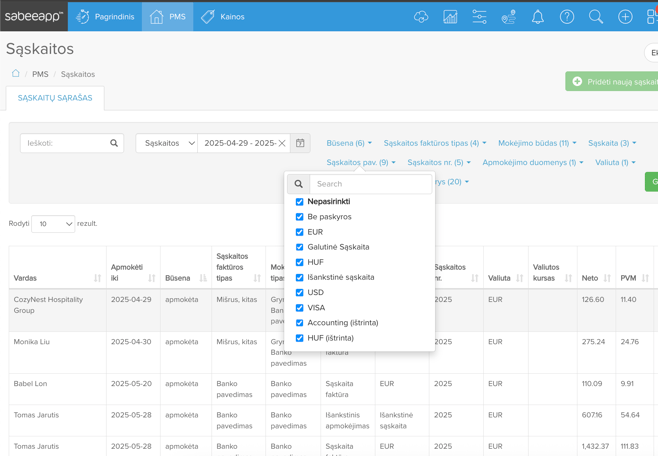Click the location and guests icon
658x456 pixels.
pos(509,17)
